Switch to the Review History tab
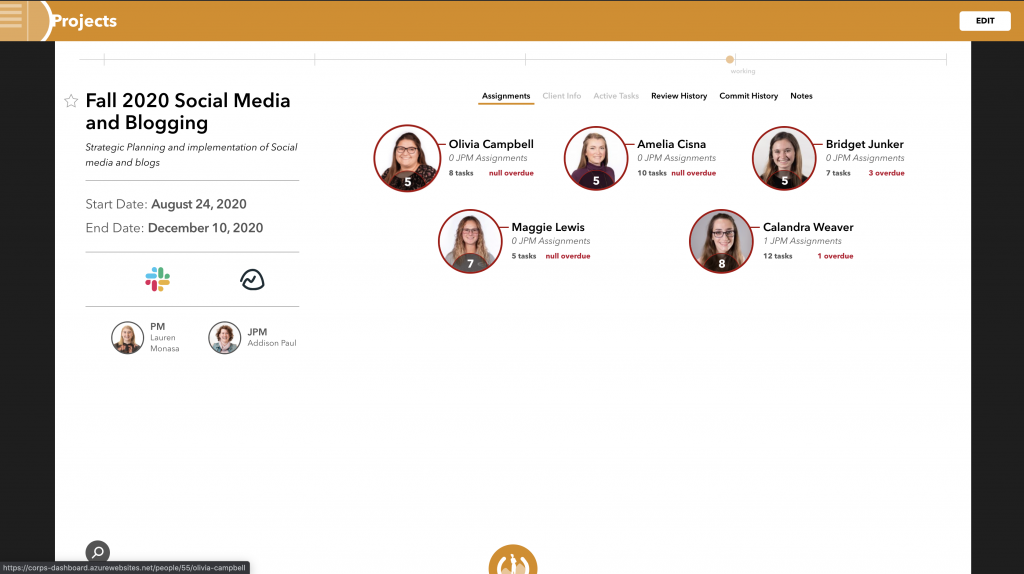This screenshot has height=574, width=1024. [x=679, y=96]
